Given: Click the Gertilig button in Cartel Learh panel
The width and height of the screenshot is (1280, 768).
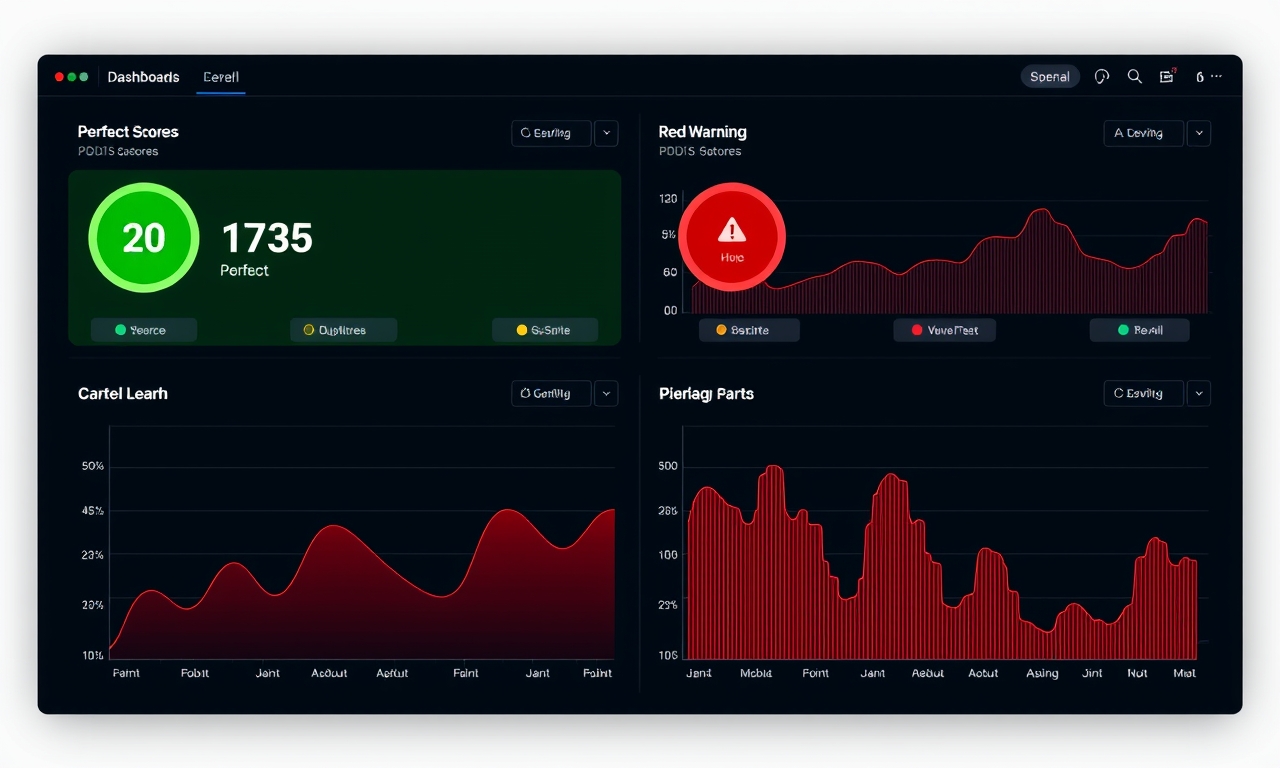Looking at the screenshot, I should pyautogui.click(x=550, y=393).
